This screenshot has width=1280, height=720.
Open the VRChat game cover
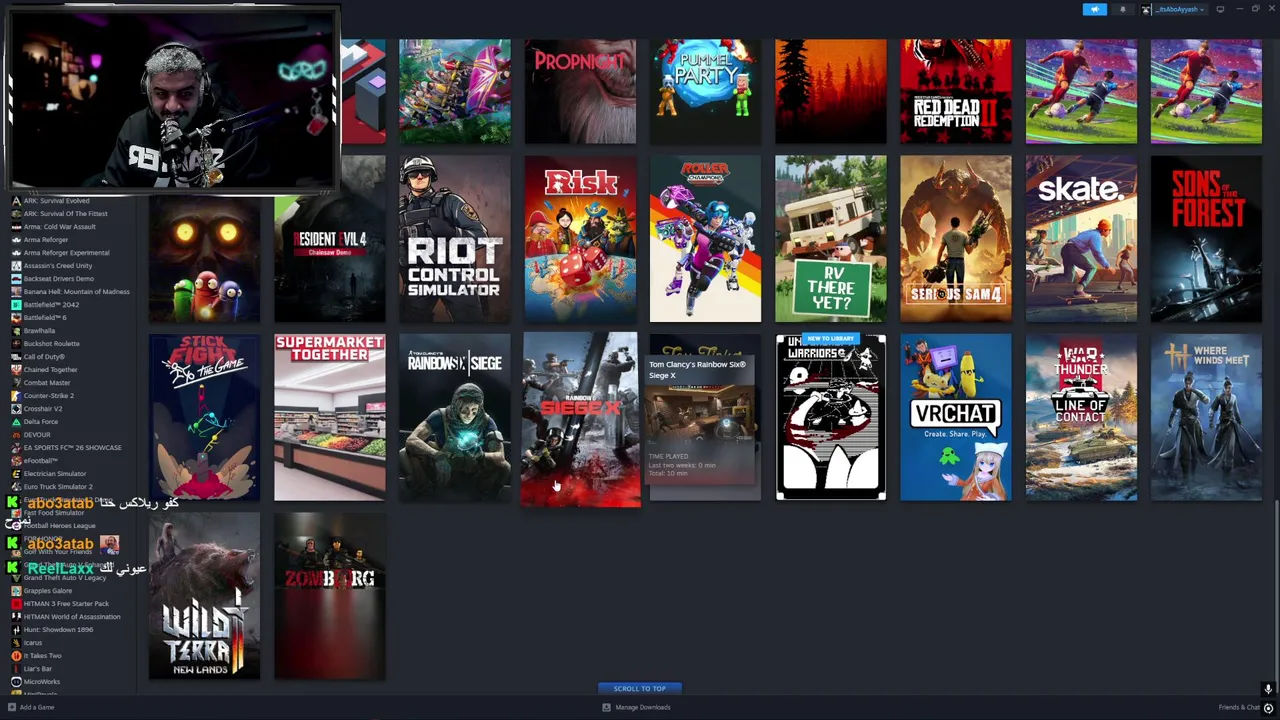(x=956, y=417)
